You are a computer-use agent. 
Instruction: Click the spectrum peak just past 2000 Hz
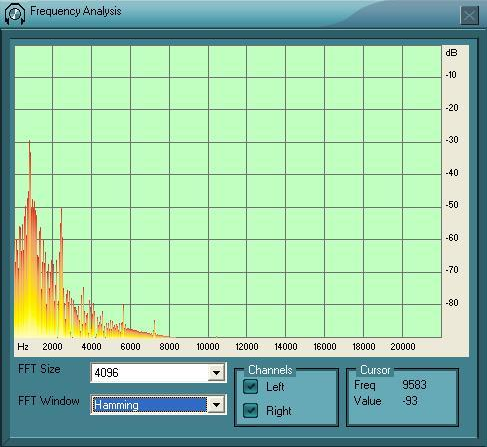click(x=61, y=211)
